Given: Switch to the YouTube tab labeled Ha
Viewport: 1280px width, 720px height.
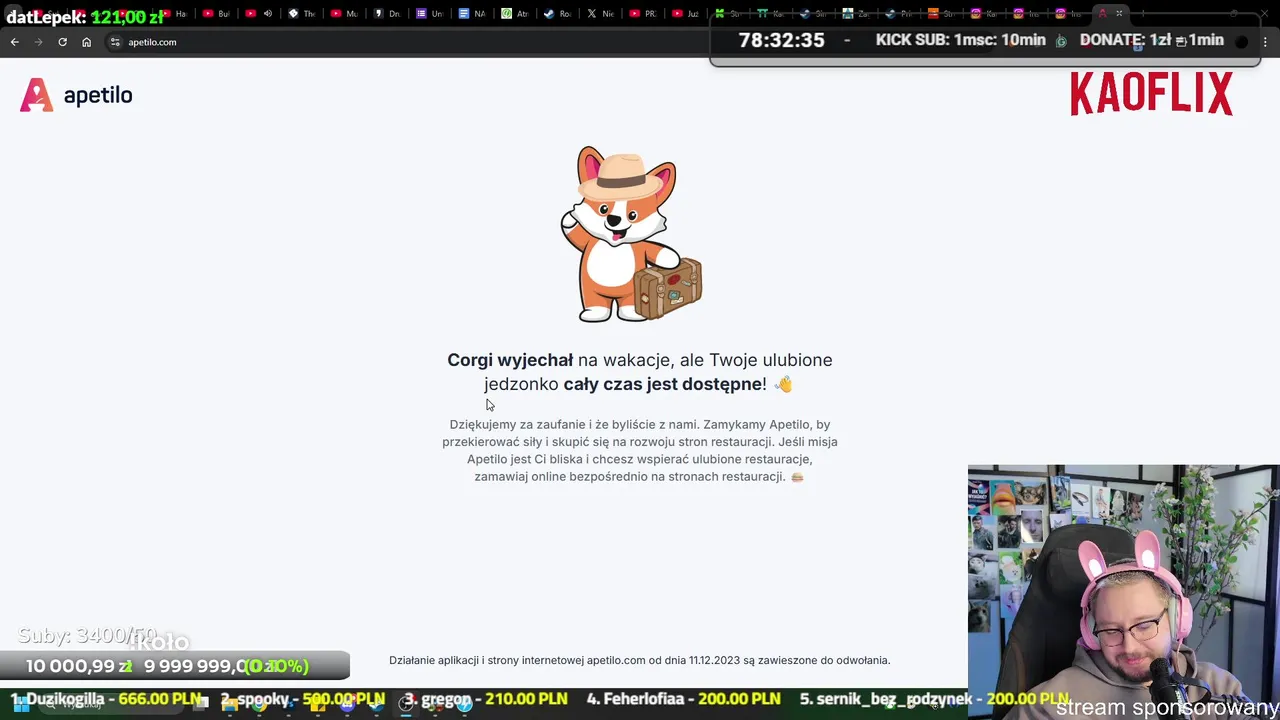Looking at the screenshot, I should pyautogui.click(x=173, y=14).
